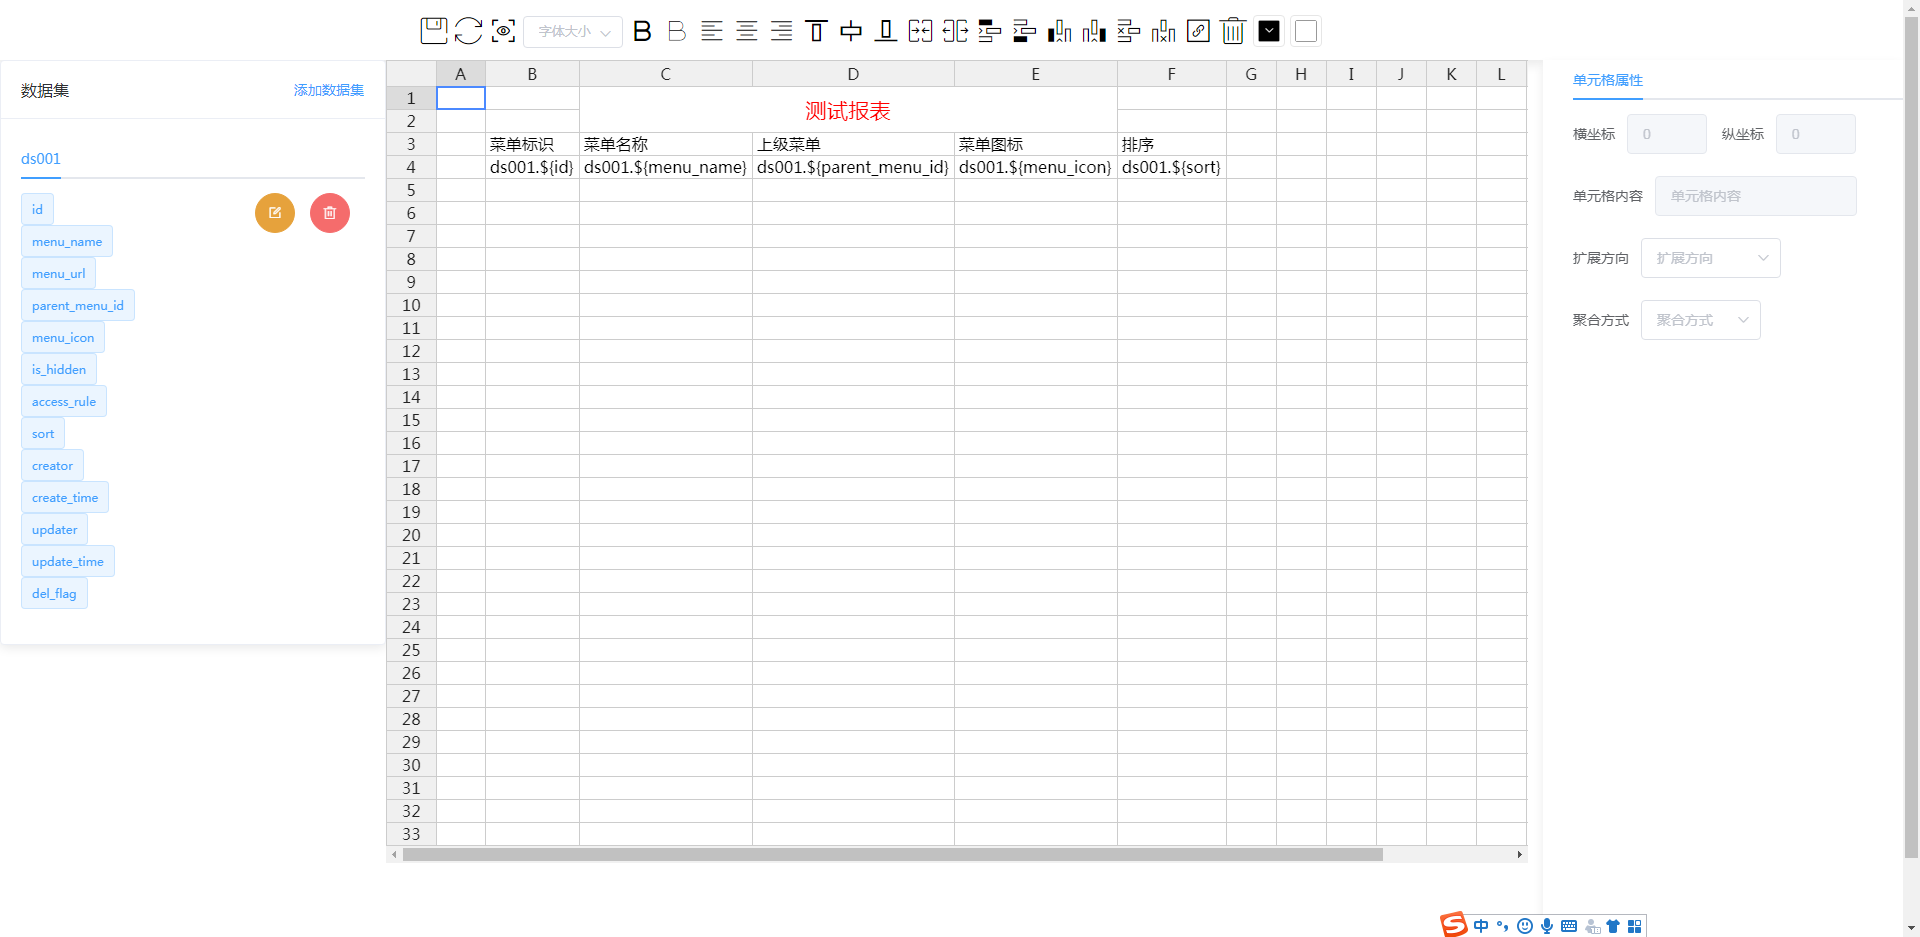Select cell A1 in the spreadsheet
The width and height of the screenshot is (1920, 937).
(461, 98)
